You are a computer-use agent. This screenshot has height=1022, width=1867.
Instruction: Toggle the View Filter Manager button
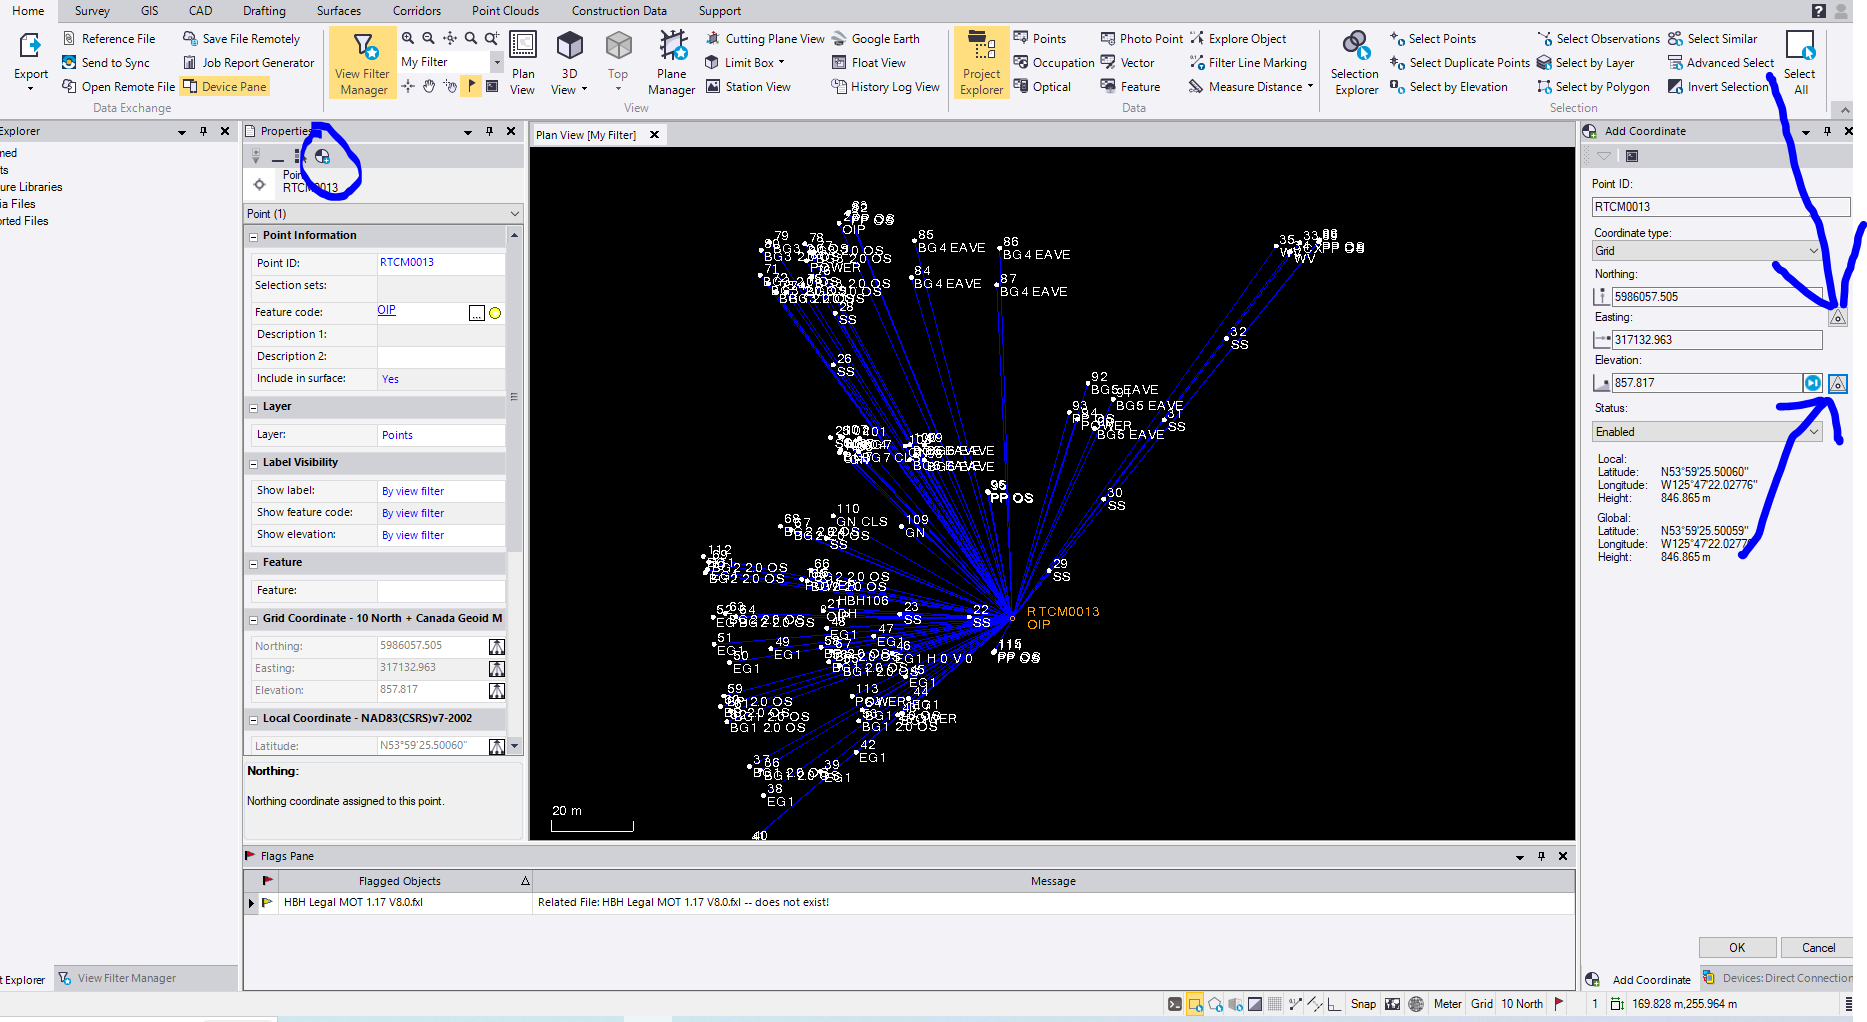click(363, 62)
